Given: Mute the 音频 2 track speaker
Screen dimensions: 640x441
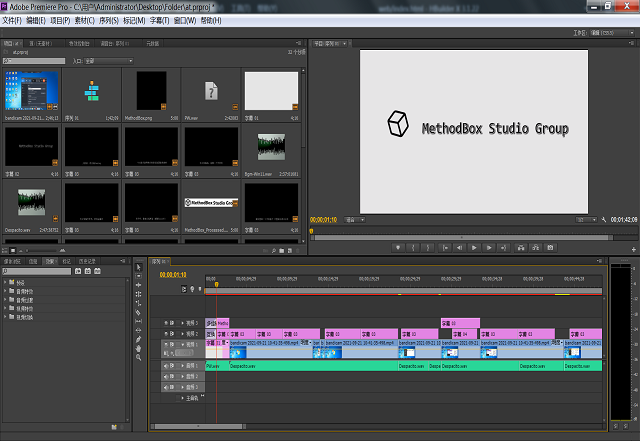Looking at the screenshot, I should coord(166,376).
